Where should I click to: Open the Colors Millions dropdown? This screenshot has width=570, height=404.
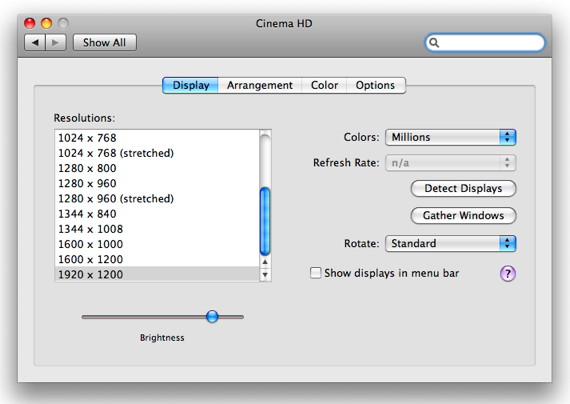click(x=450, y=137)
